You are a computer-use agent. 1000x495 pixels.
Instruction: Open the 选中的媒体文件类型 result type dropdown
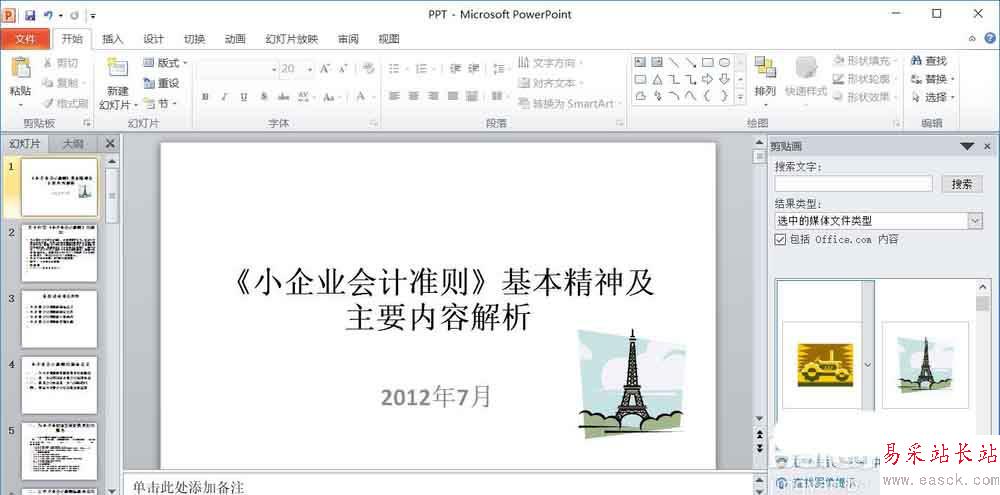click(x=975, y=221)
